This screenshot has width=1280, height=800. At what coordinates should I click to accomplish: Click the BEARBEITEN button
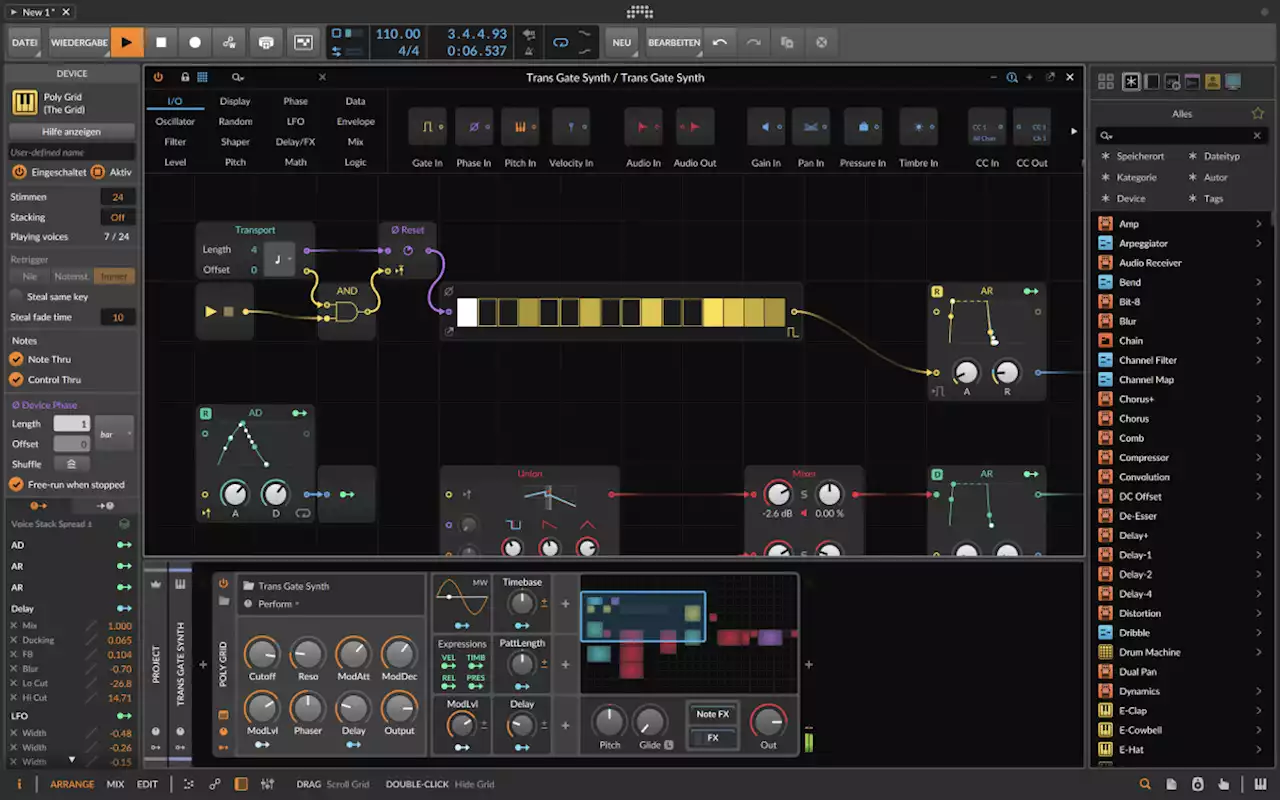673,43
